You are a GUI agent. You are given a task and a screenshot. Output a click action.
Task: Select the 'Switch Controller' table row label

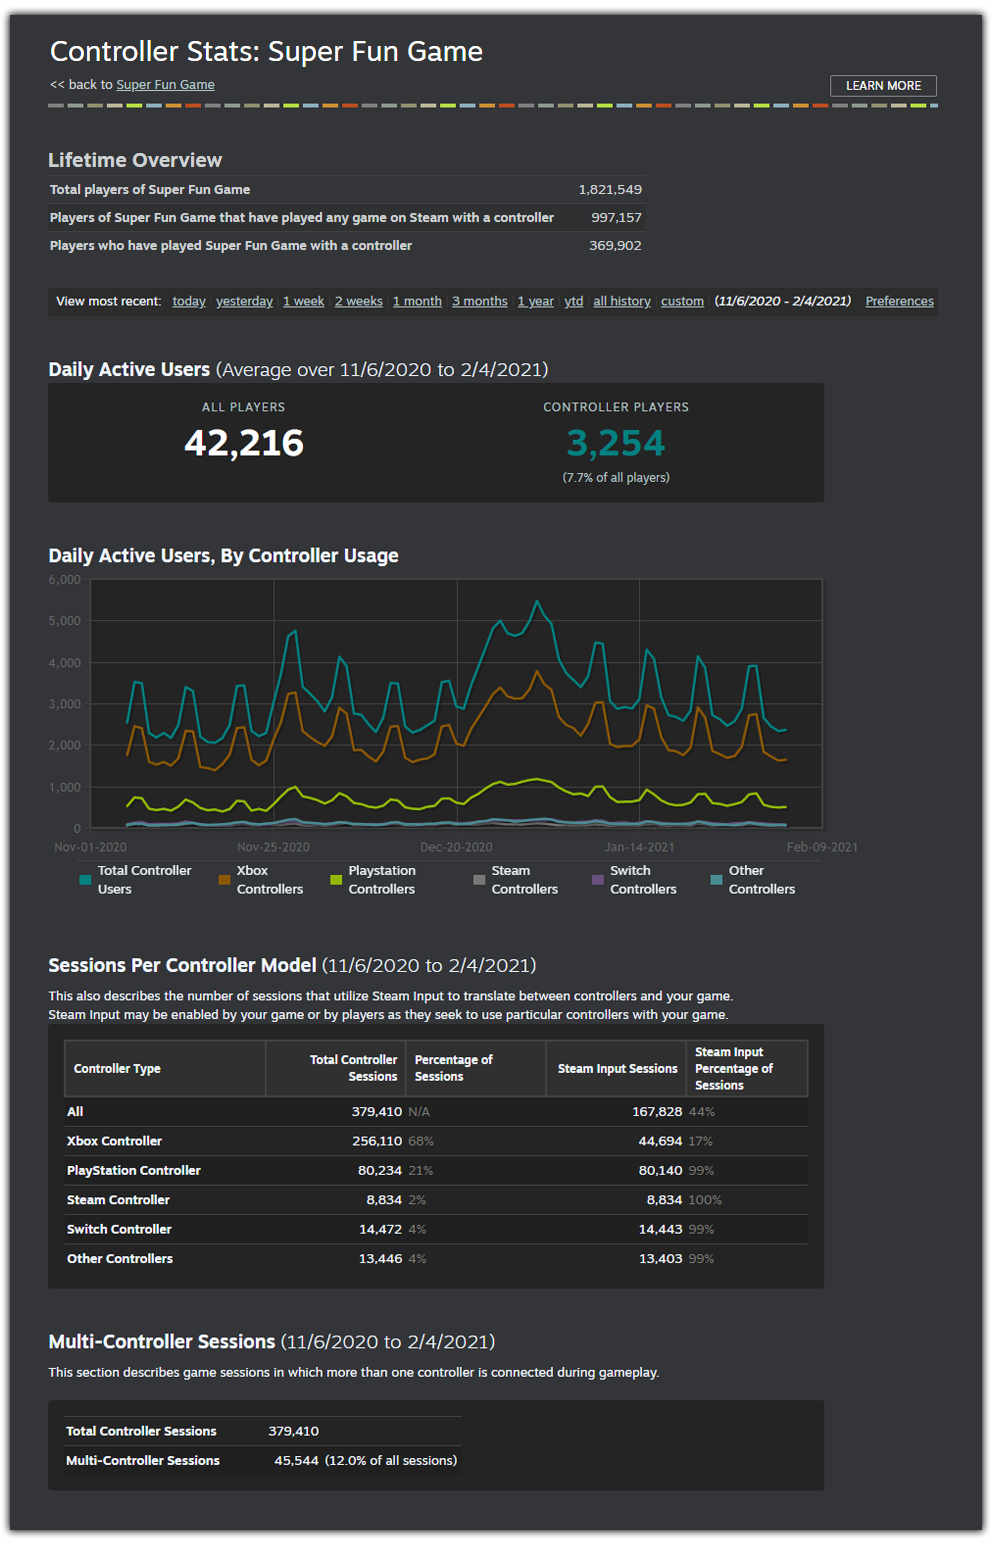pyautogui.click(x=119, y=1229)
